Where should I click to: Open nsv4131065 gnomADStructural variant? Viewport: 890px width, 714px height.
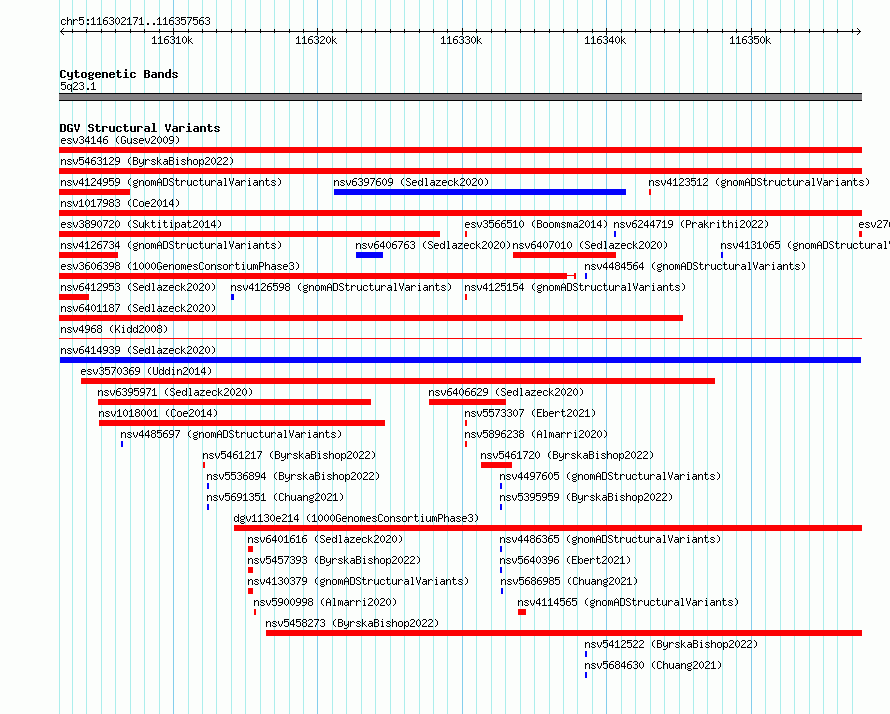pos(805,245)
